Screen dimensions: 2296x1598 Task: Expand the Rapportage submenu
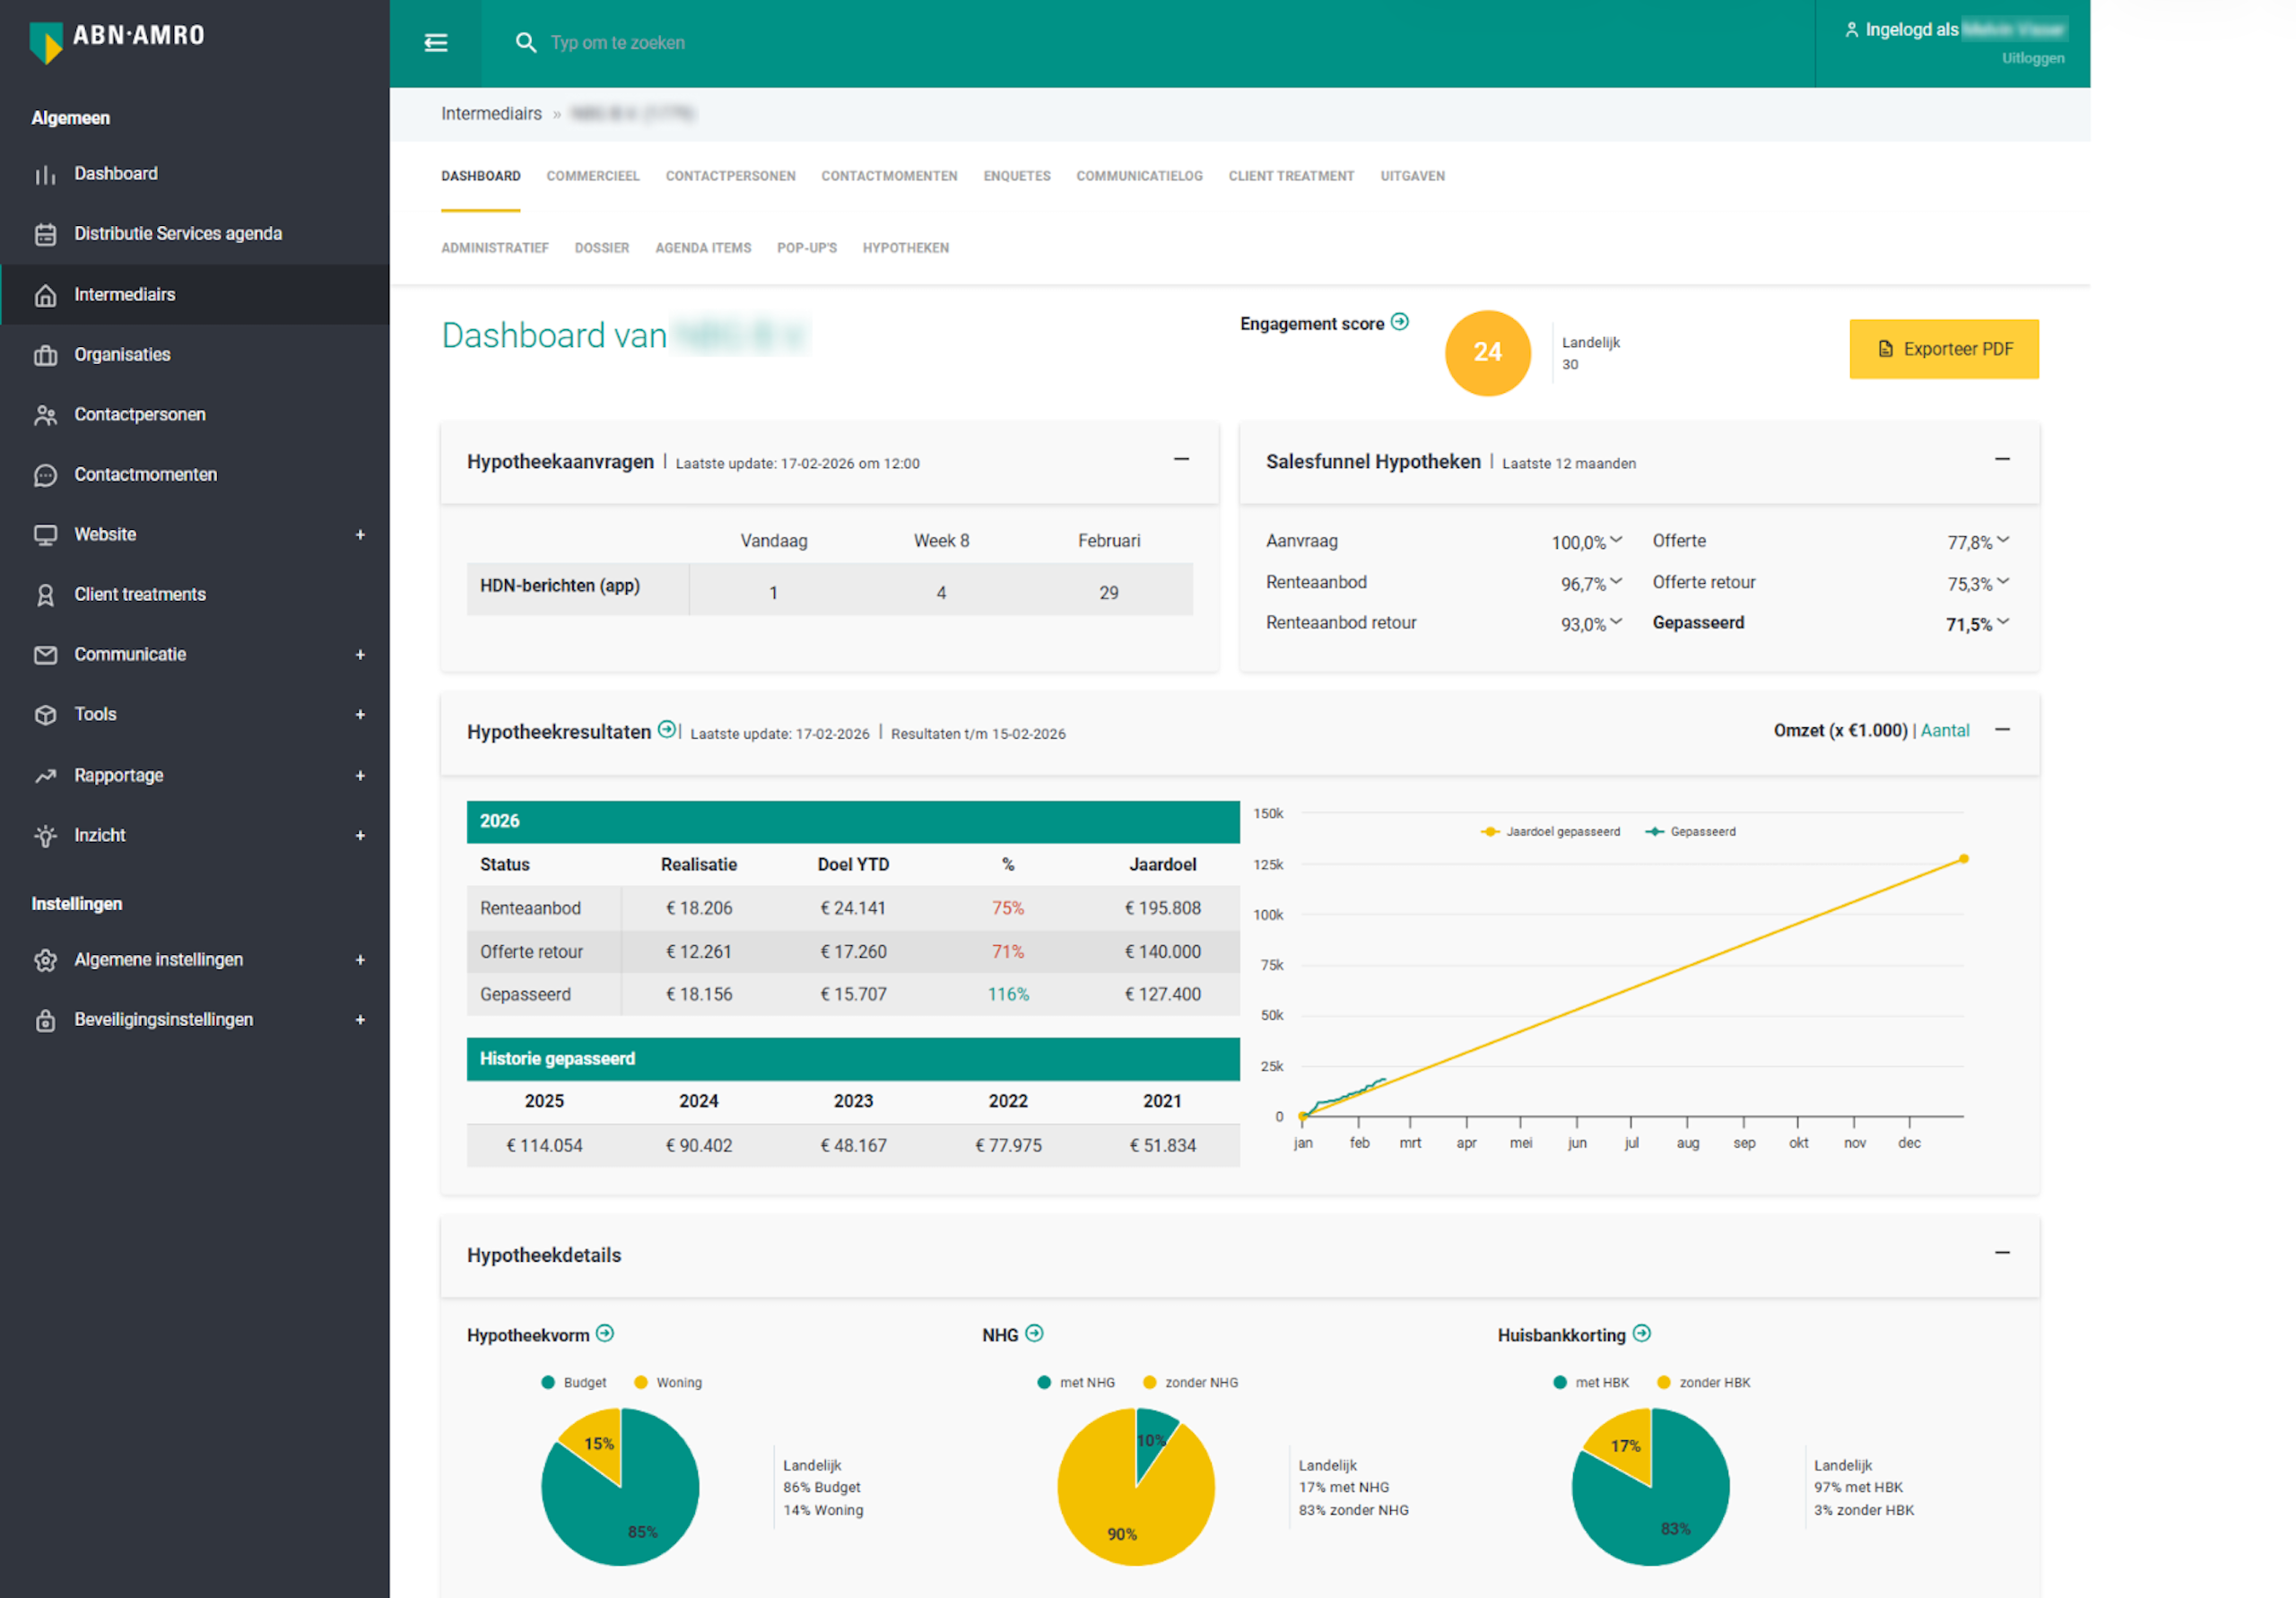[x=360, y=775]
